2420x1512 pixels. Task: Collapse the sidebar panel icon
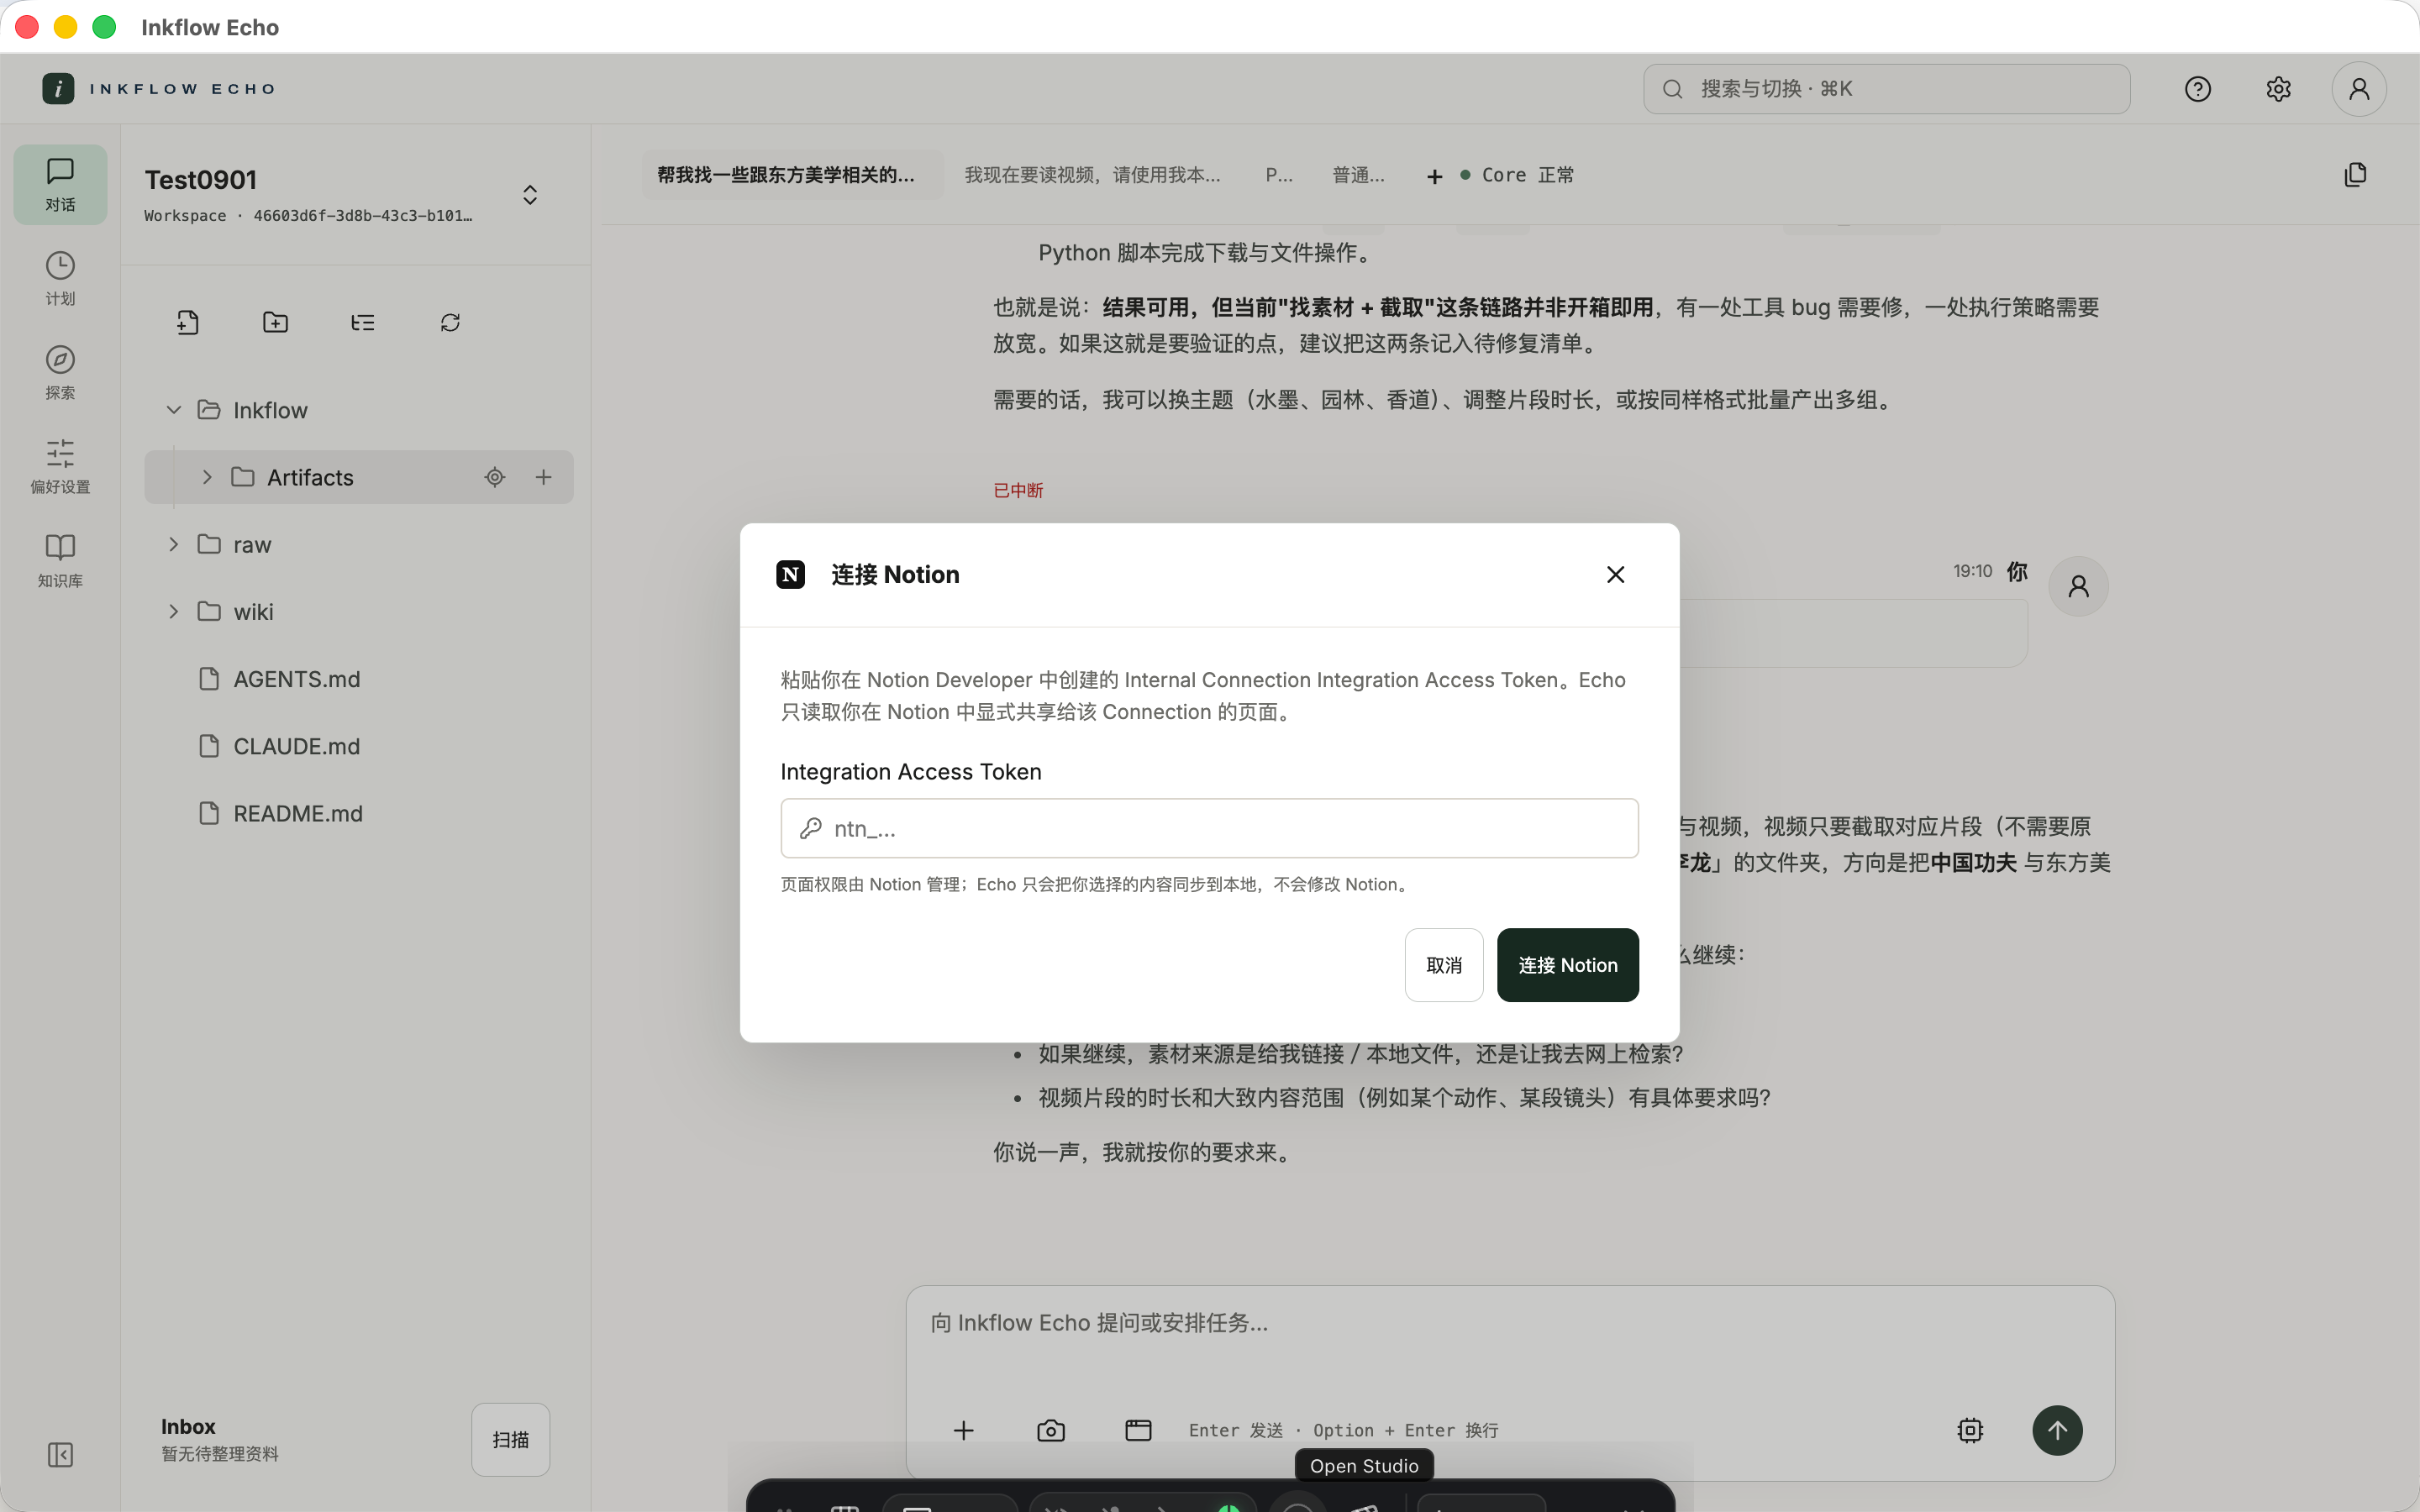pyautogui.click(x=60, y=1454)
